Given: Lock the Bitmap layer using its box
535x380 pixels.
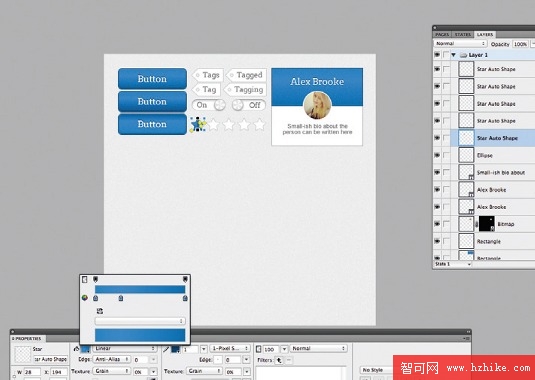Looking at the screenshot, I should (x=446, y=224).
